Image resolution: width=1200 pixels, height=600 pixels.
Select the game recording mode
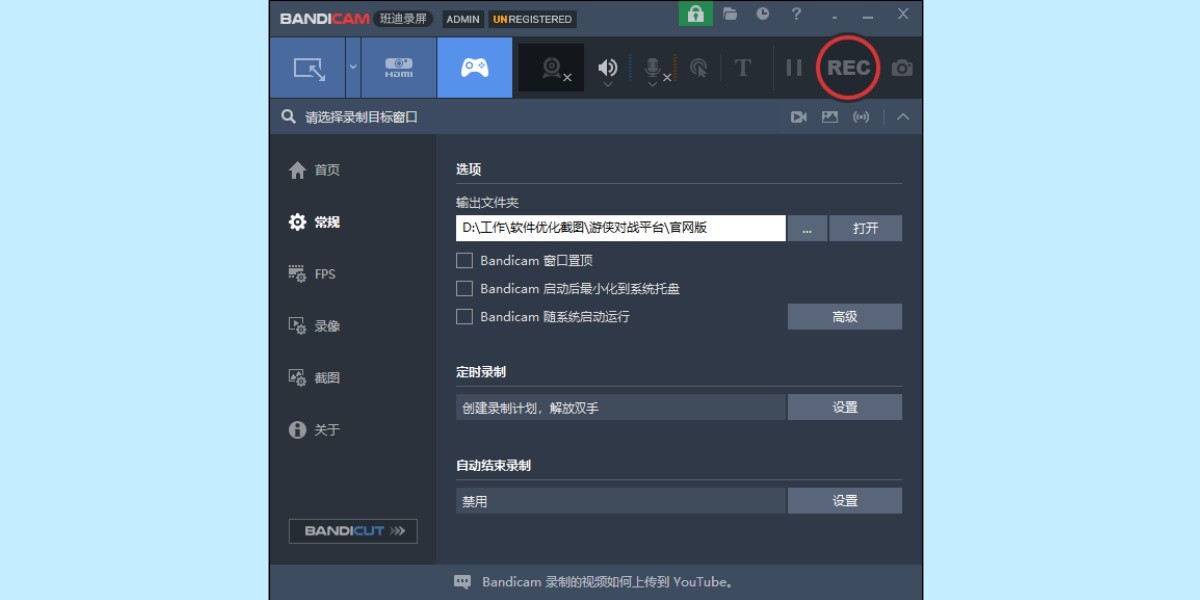coord(474,66)
